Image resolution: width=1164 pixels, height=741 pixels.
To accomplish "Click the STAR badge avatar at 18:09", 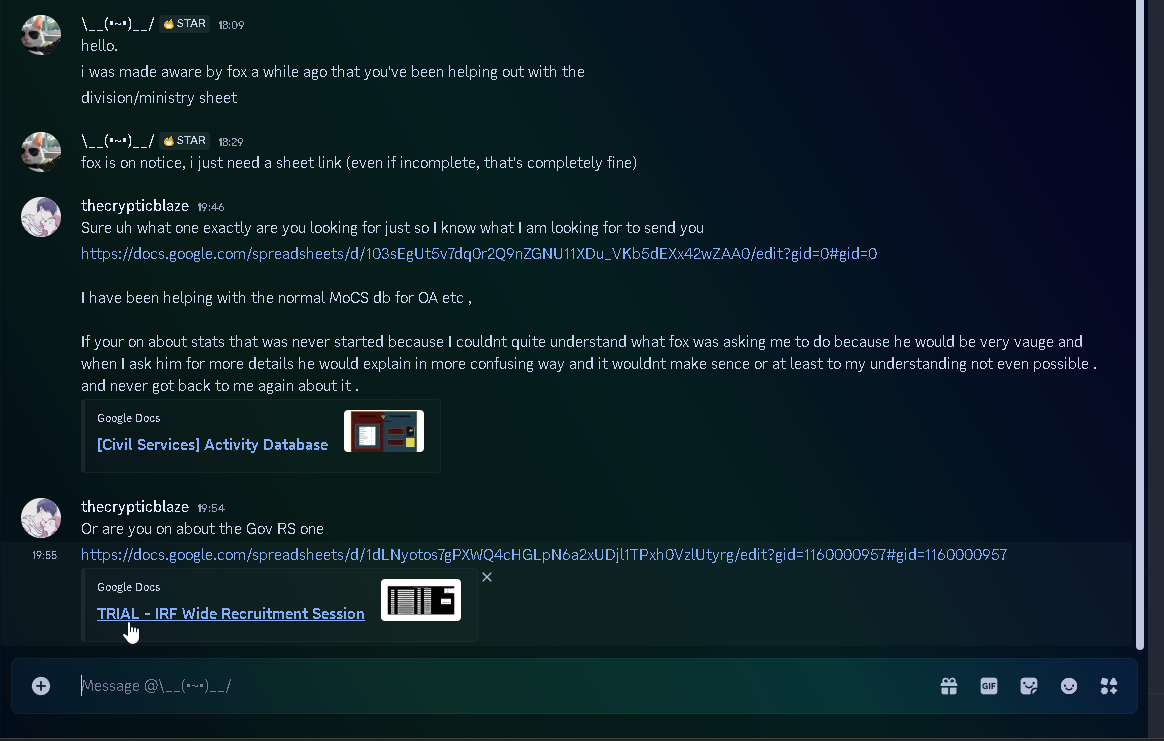I will tap(41, 34).
